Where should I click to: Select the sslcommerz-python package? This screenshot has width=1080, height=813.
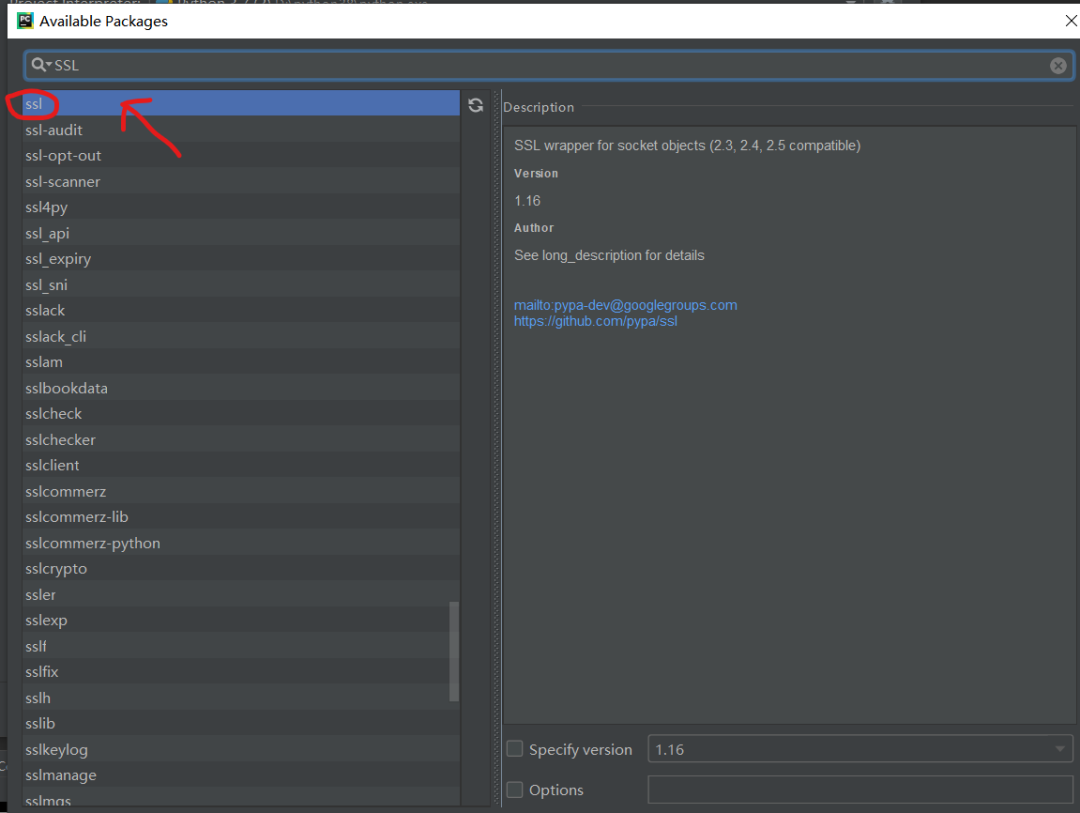click(93, 543)
